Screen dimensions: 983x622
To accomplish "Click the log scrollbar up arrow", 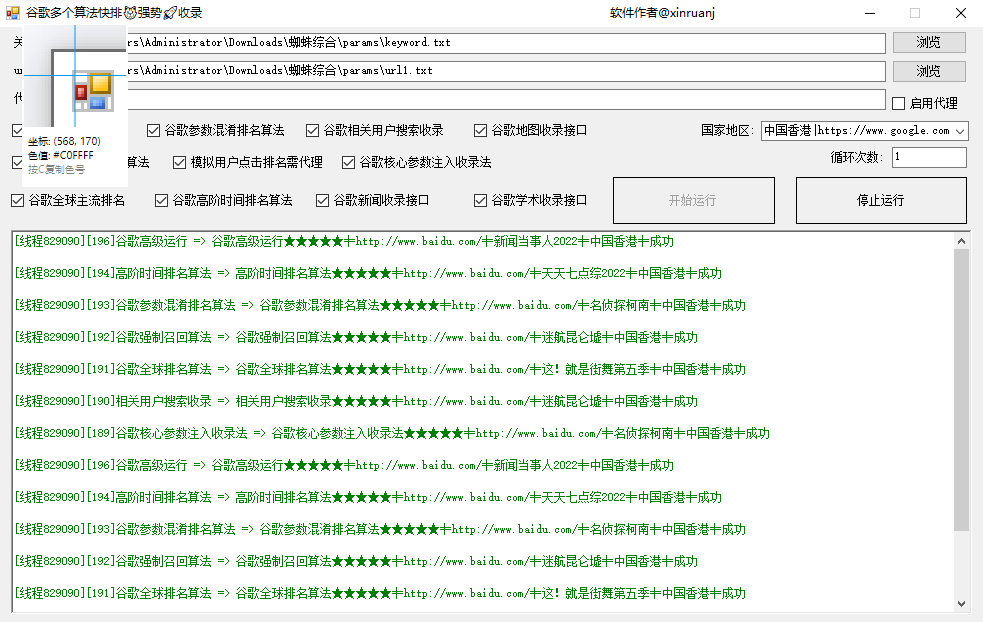I will coord(961,241).
